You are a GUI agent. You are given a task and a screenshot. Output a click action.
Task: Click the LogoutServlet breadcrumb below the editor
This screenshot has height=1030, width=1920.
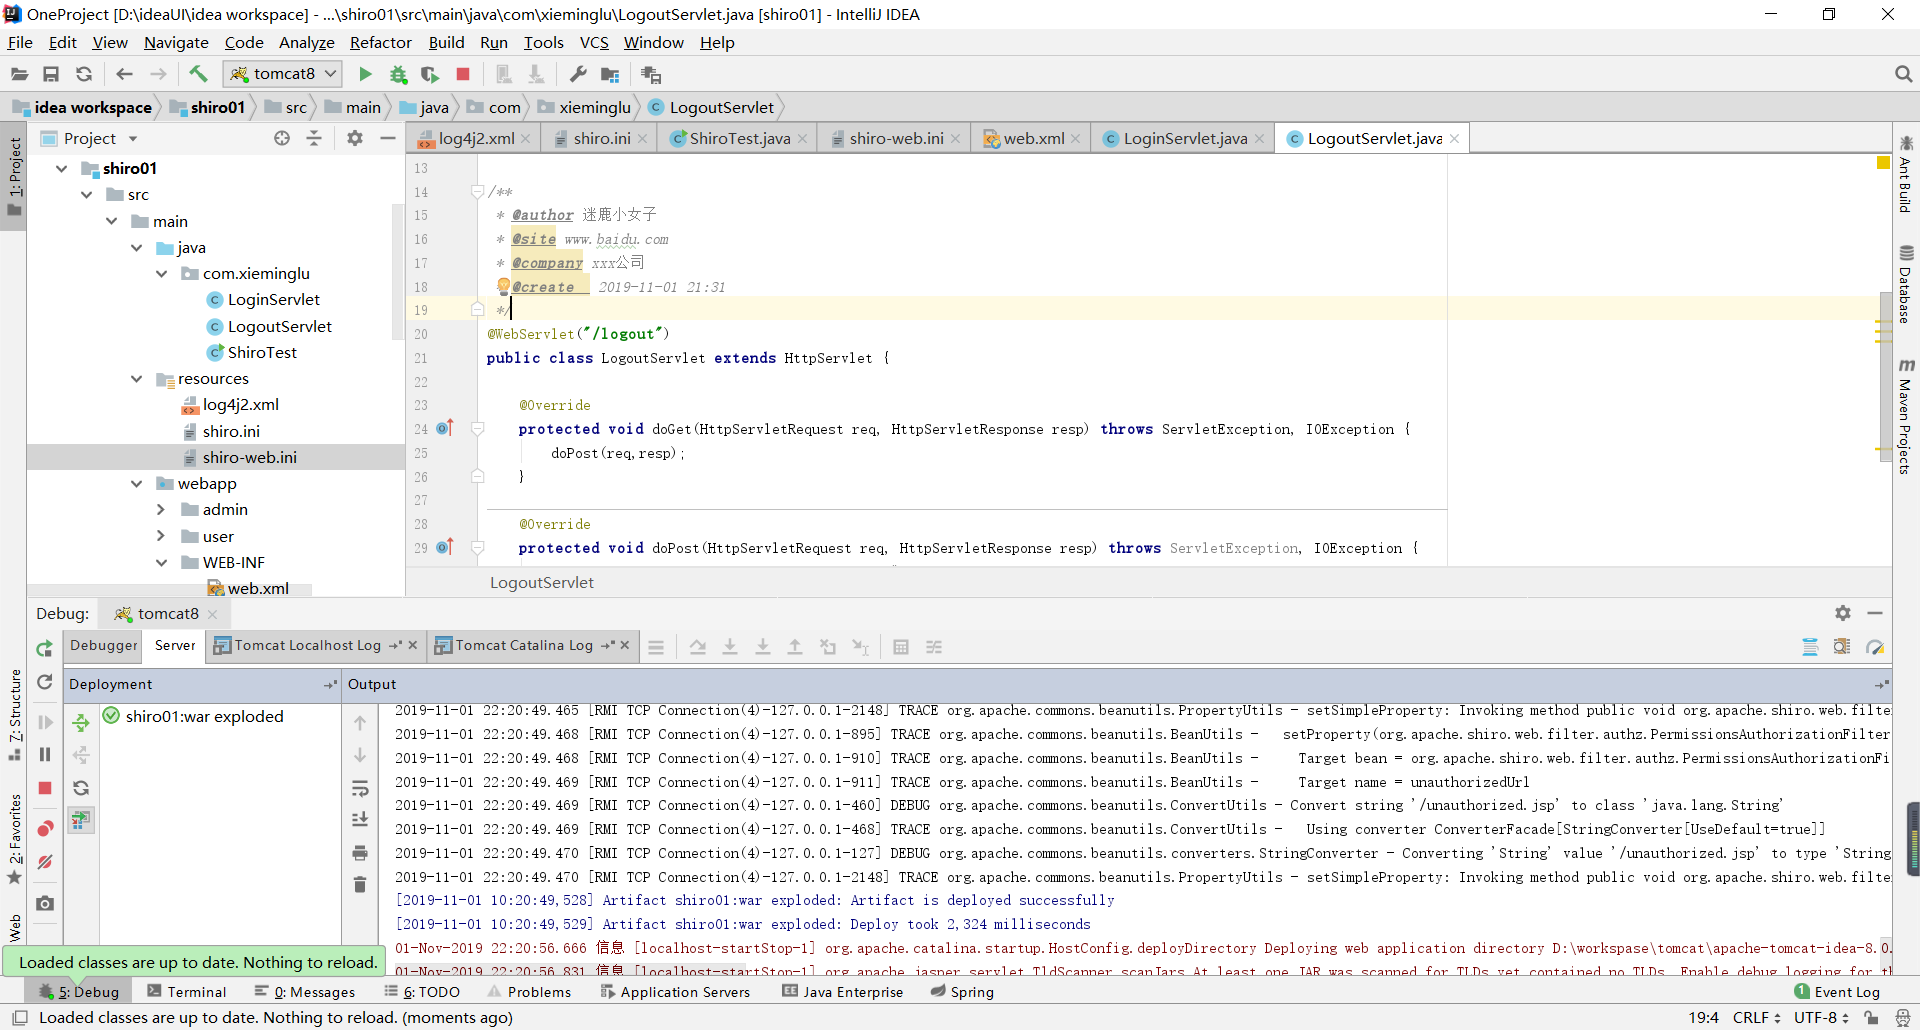tap(541, 583)
